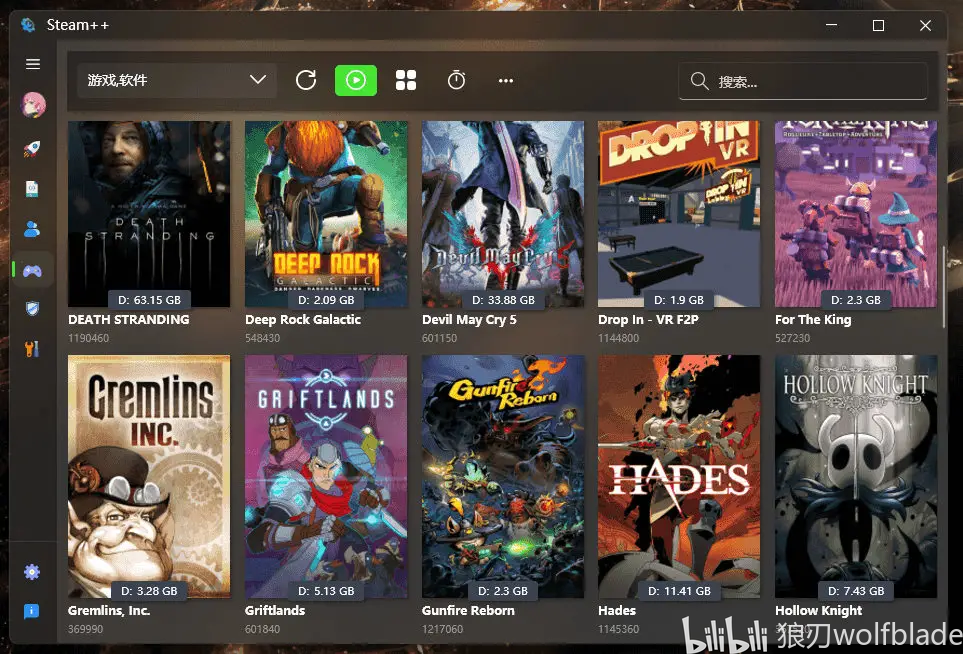963x654 pixels.
Task: Expand the 游戏,软件 type dropdown
Action: click(177, 80)
